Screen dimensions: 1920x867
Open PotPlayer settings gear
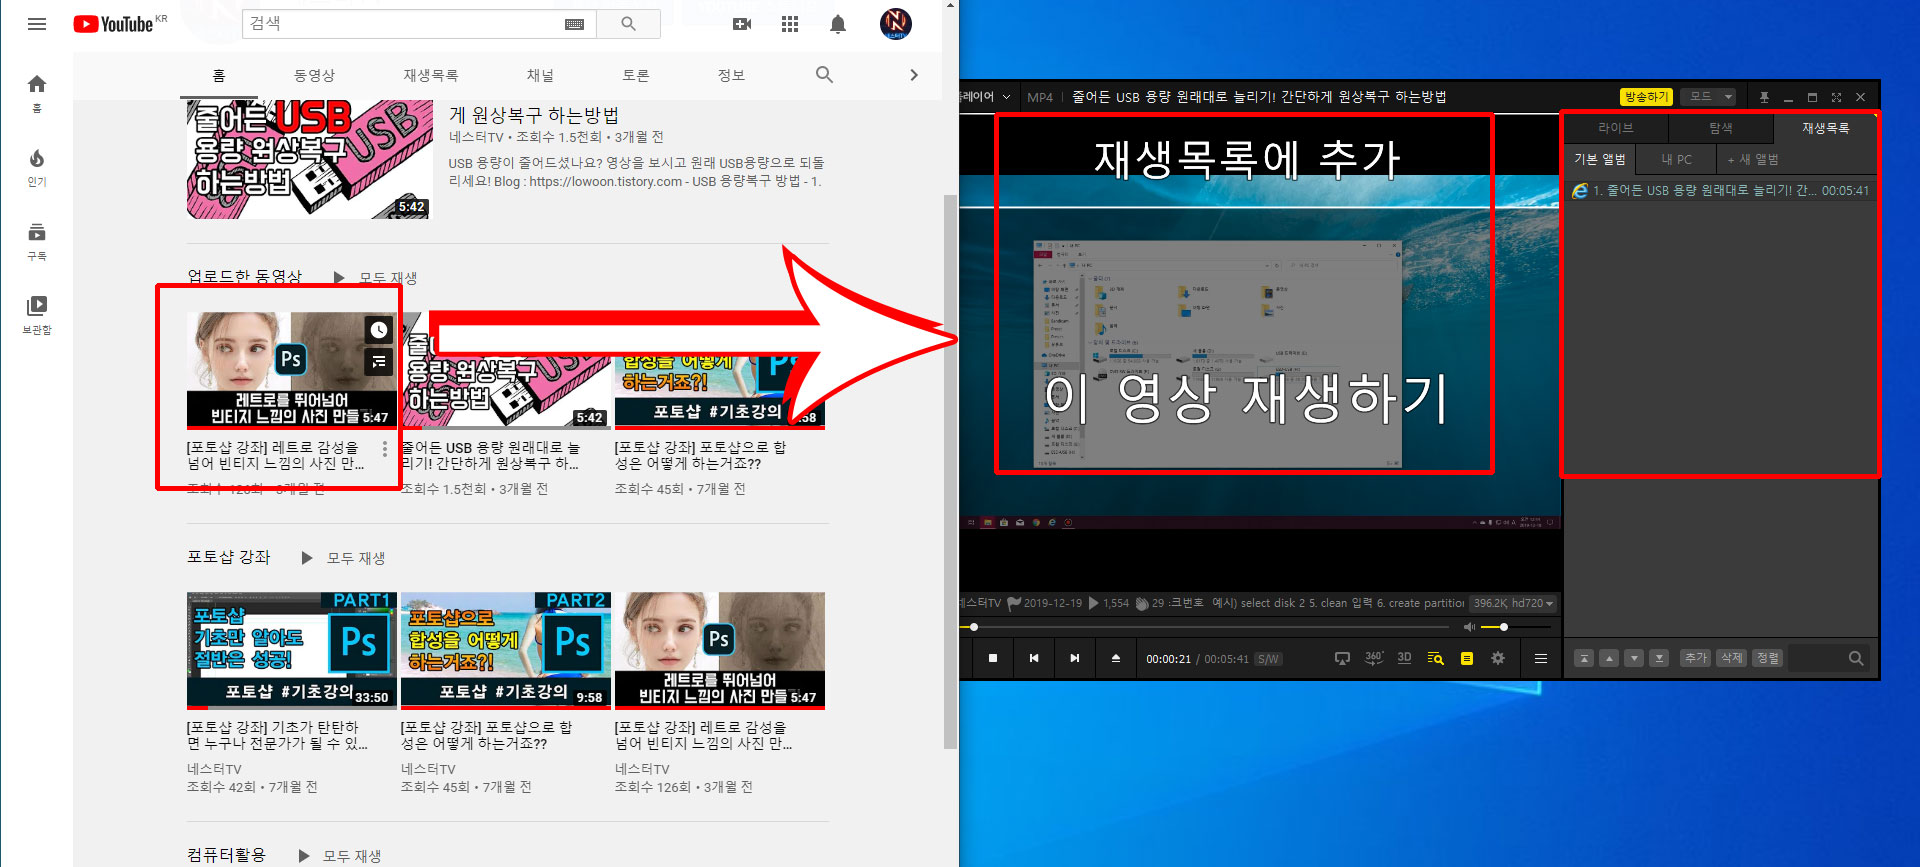[x=1498, y=658]
